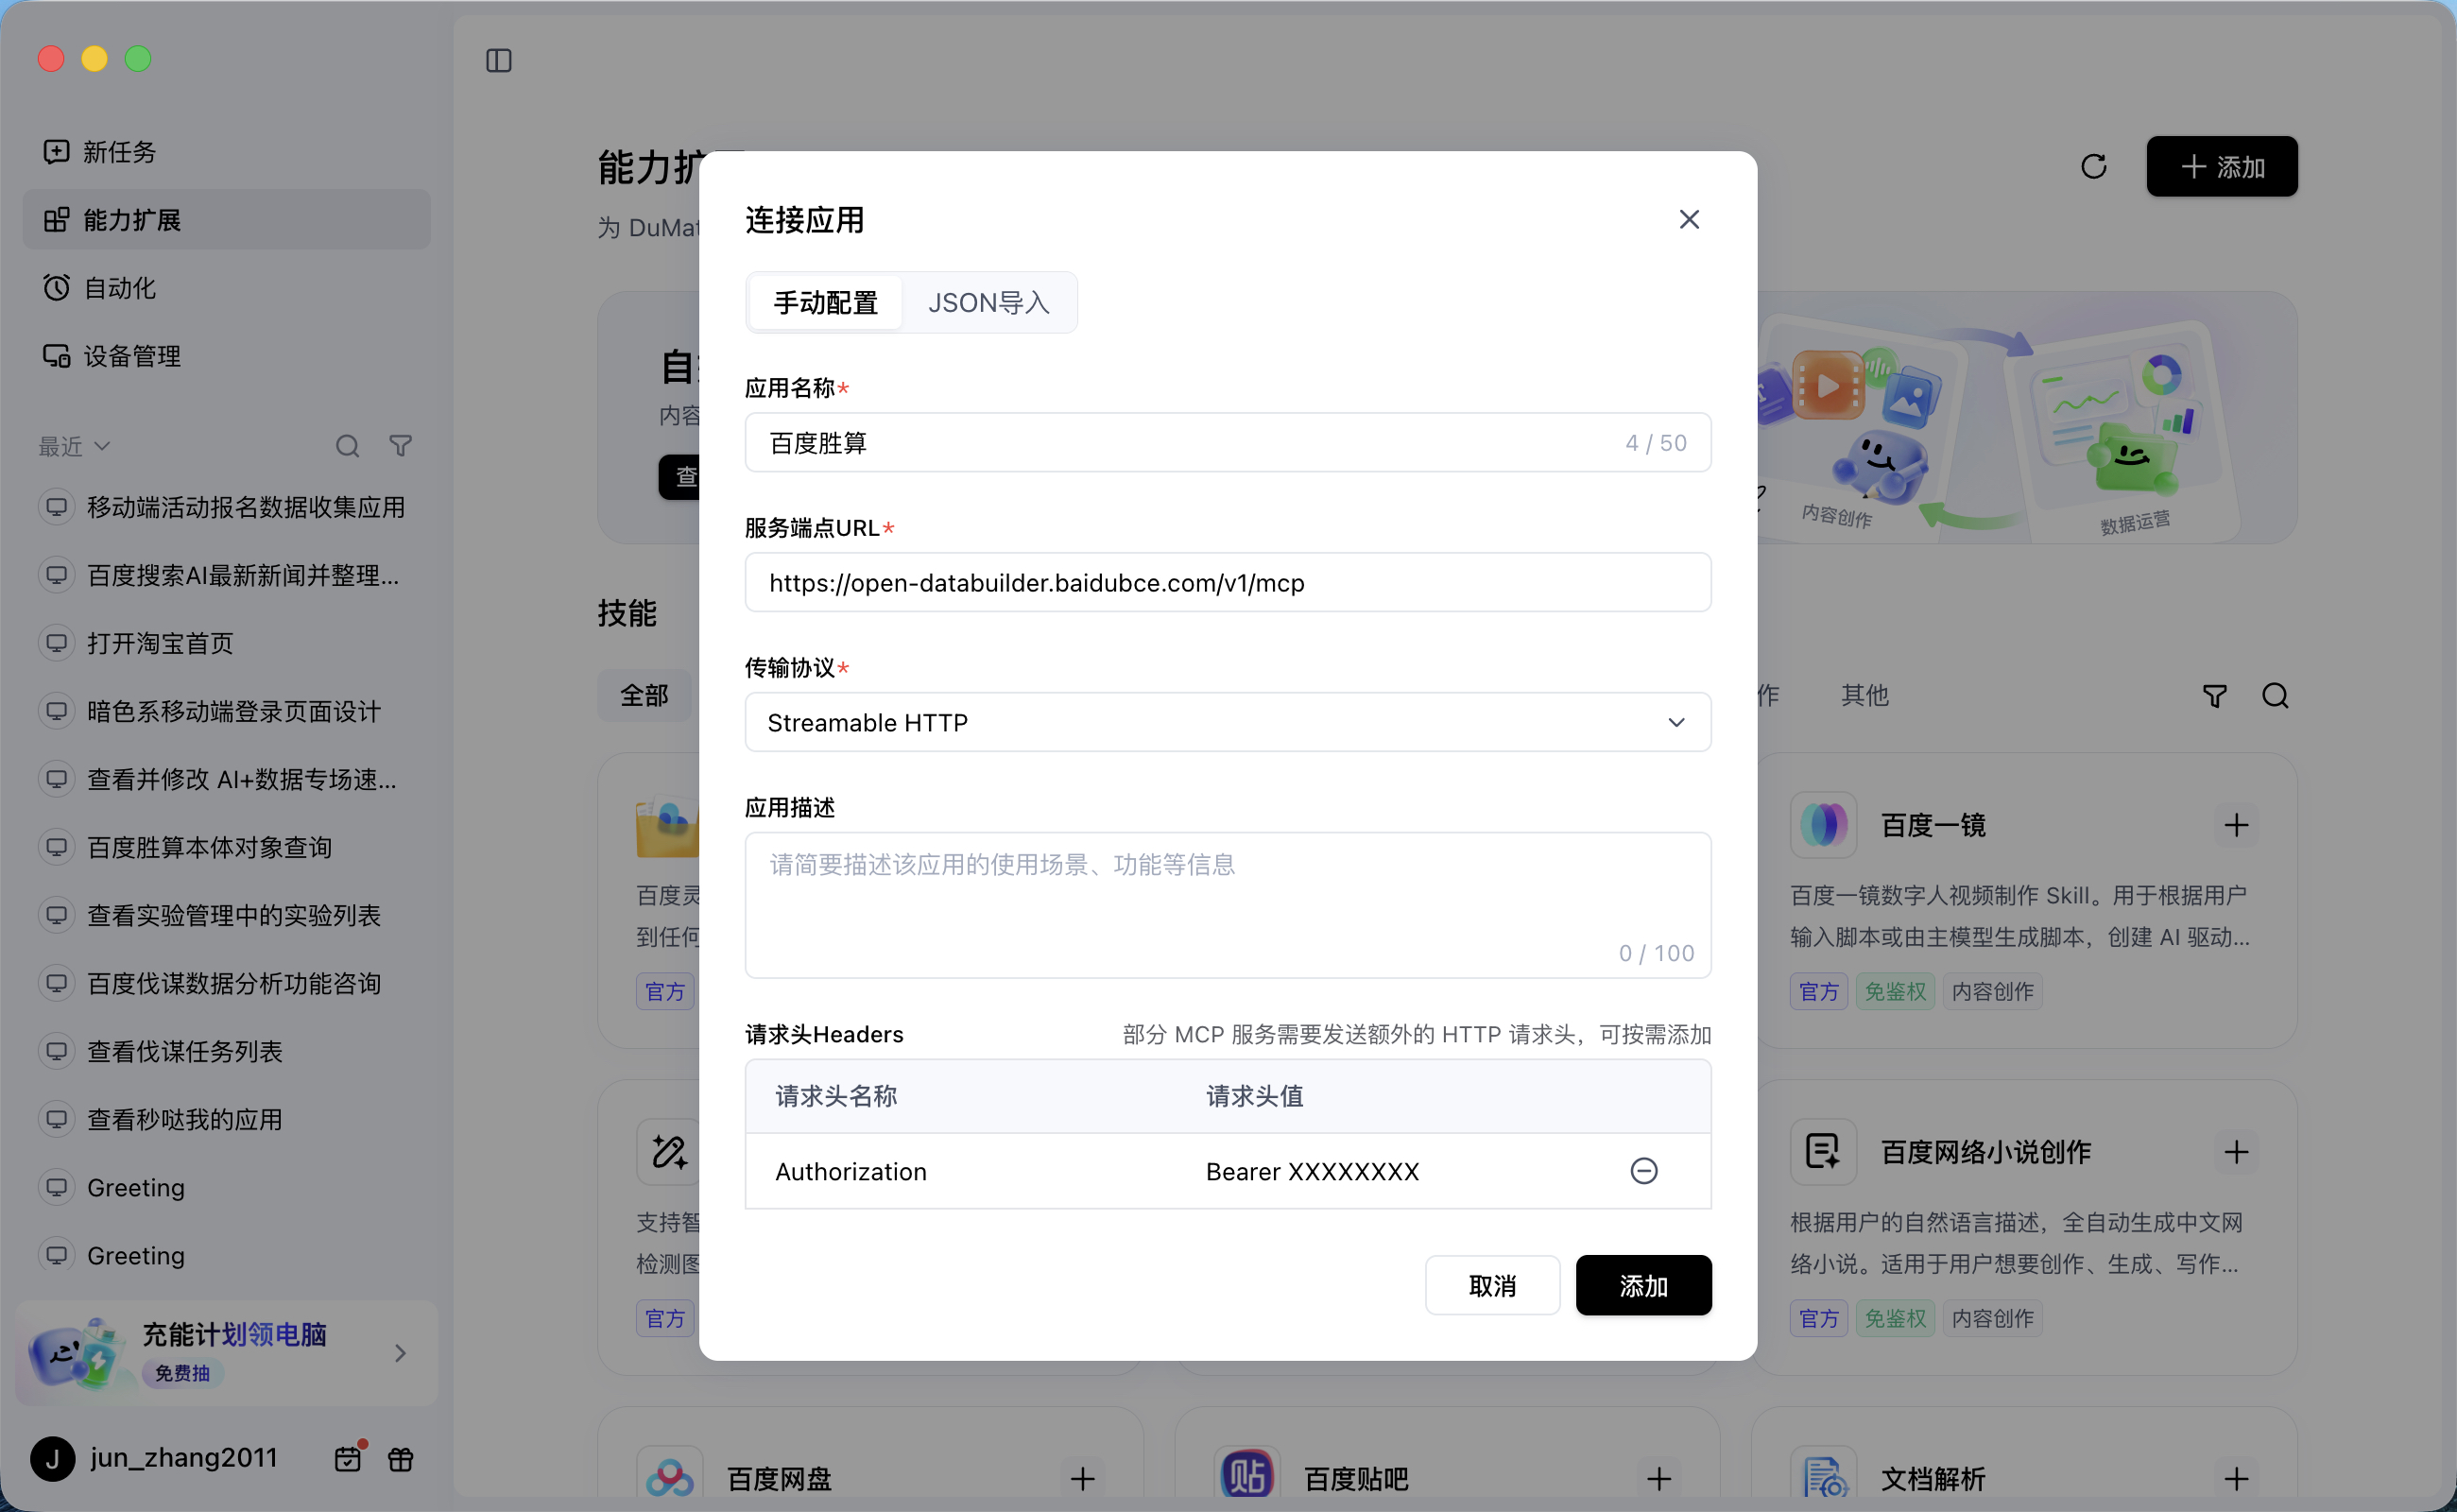
Task: Click the 内容创作 tag on 百度一镜
Action: click(1992, 991)
